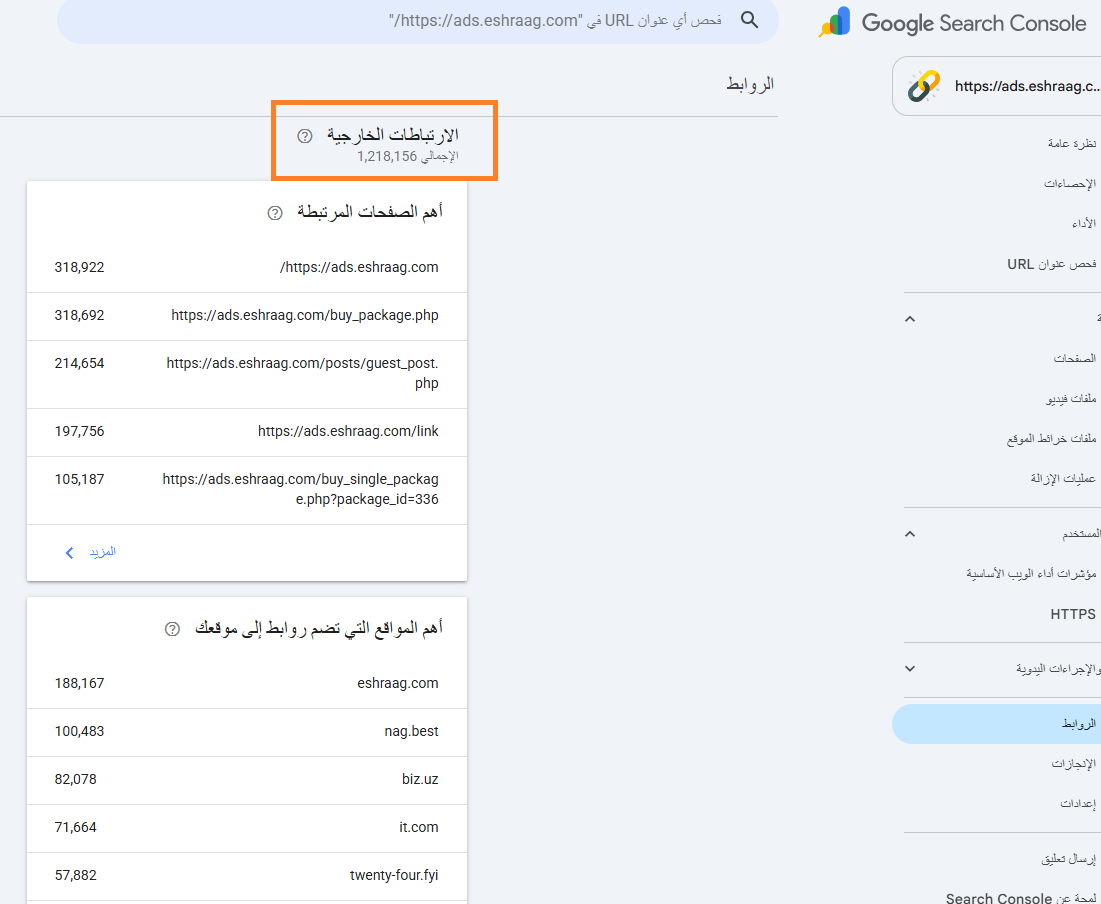The width and height of the screenshot is (1101, 904).
Task: Click the الروابط page heading
Action: click(x=750, y=84)
